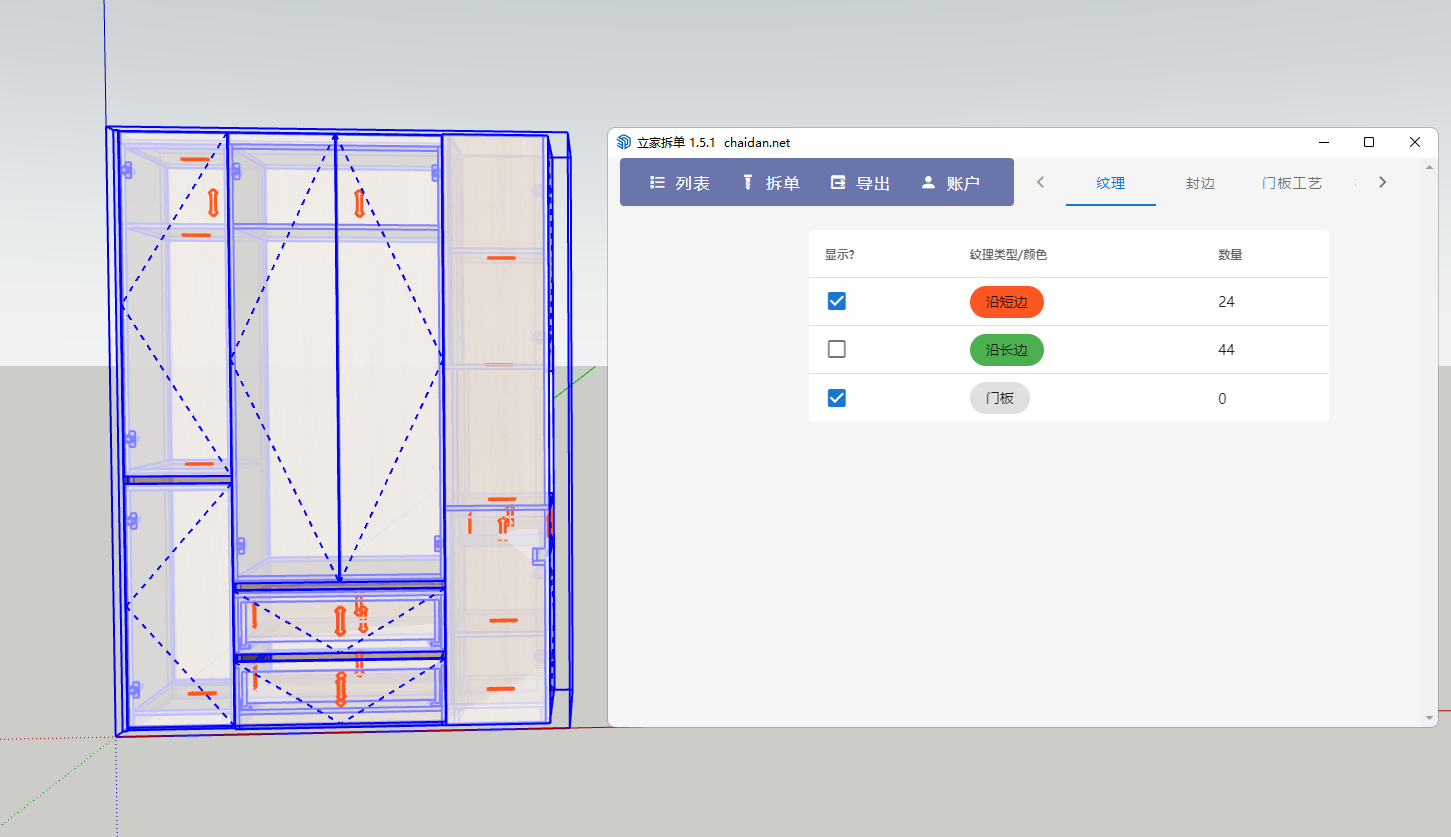Click the green 沿长边 color chip
The height and width of the screenshot is (837, 1451).
pos(1006,349)
